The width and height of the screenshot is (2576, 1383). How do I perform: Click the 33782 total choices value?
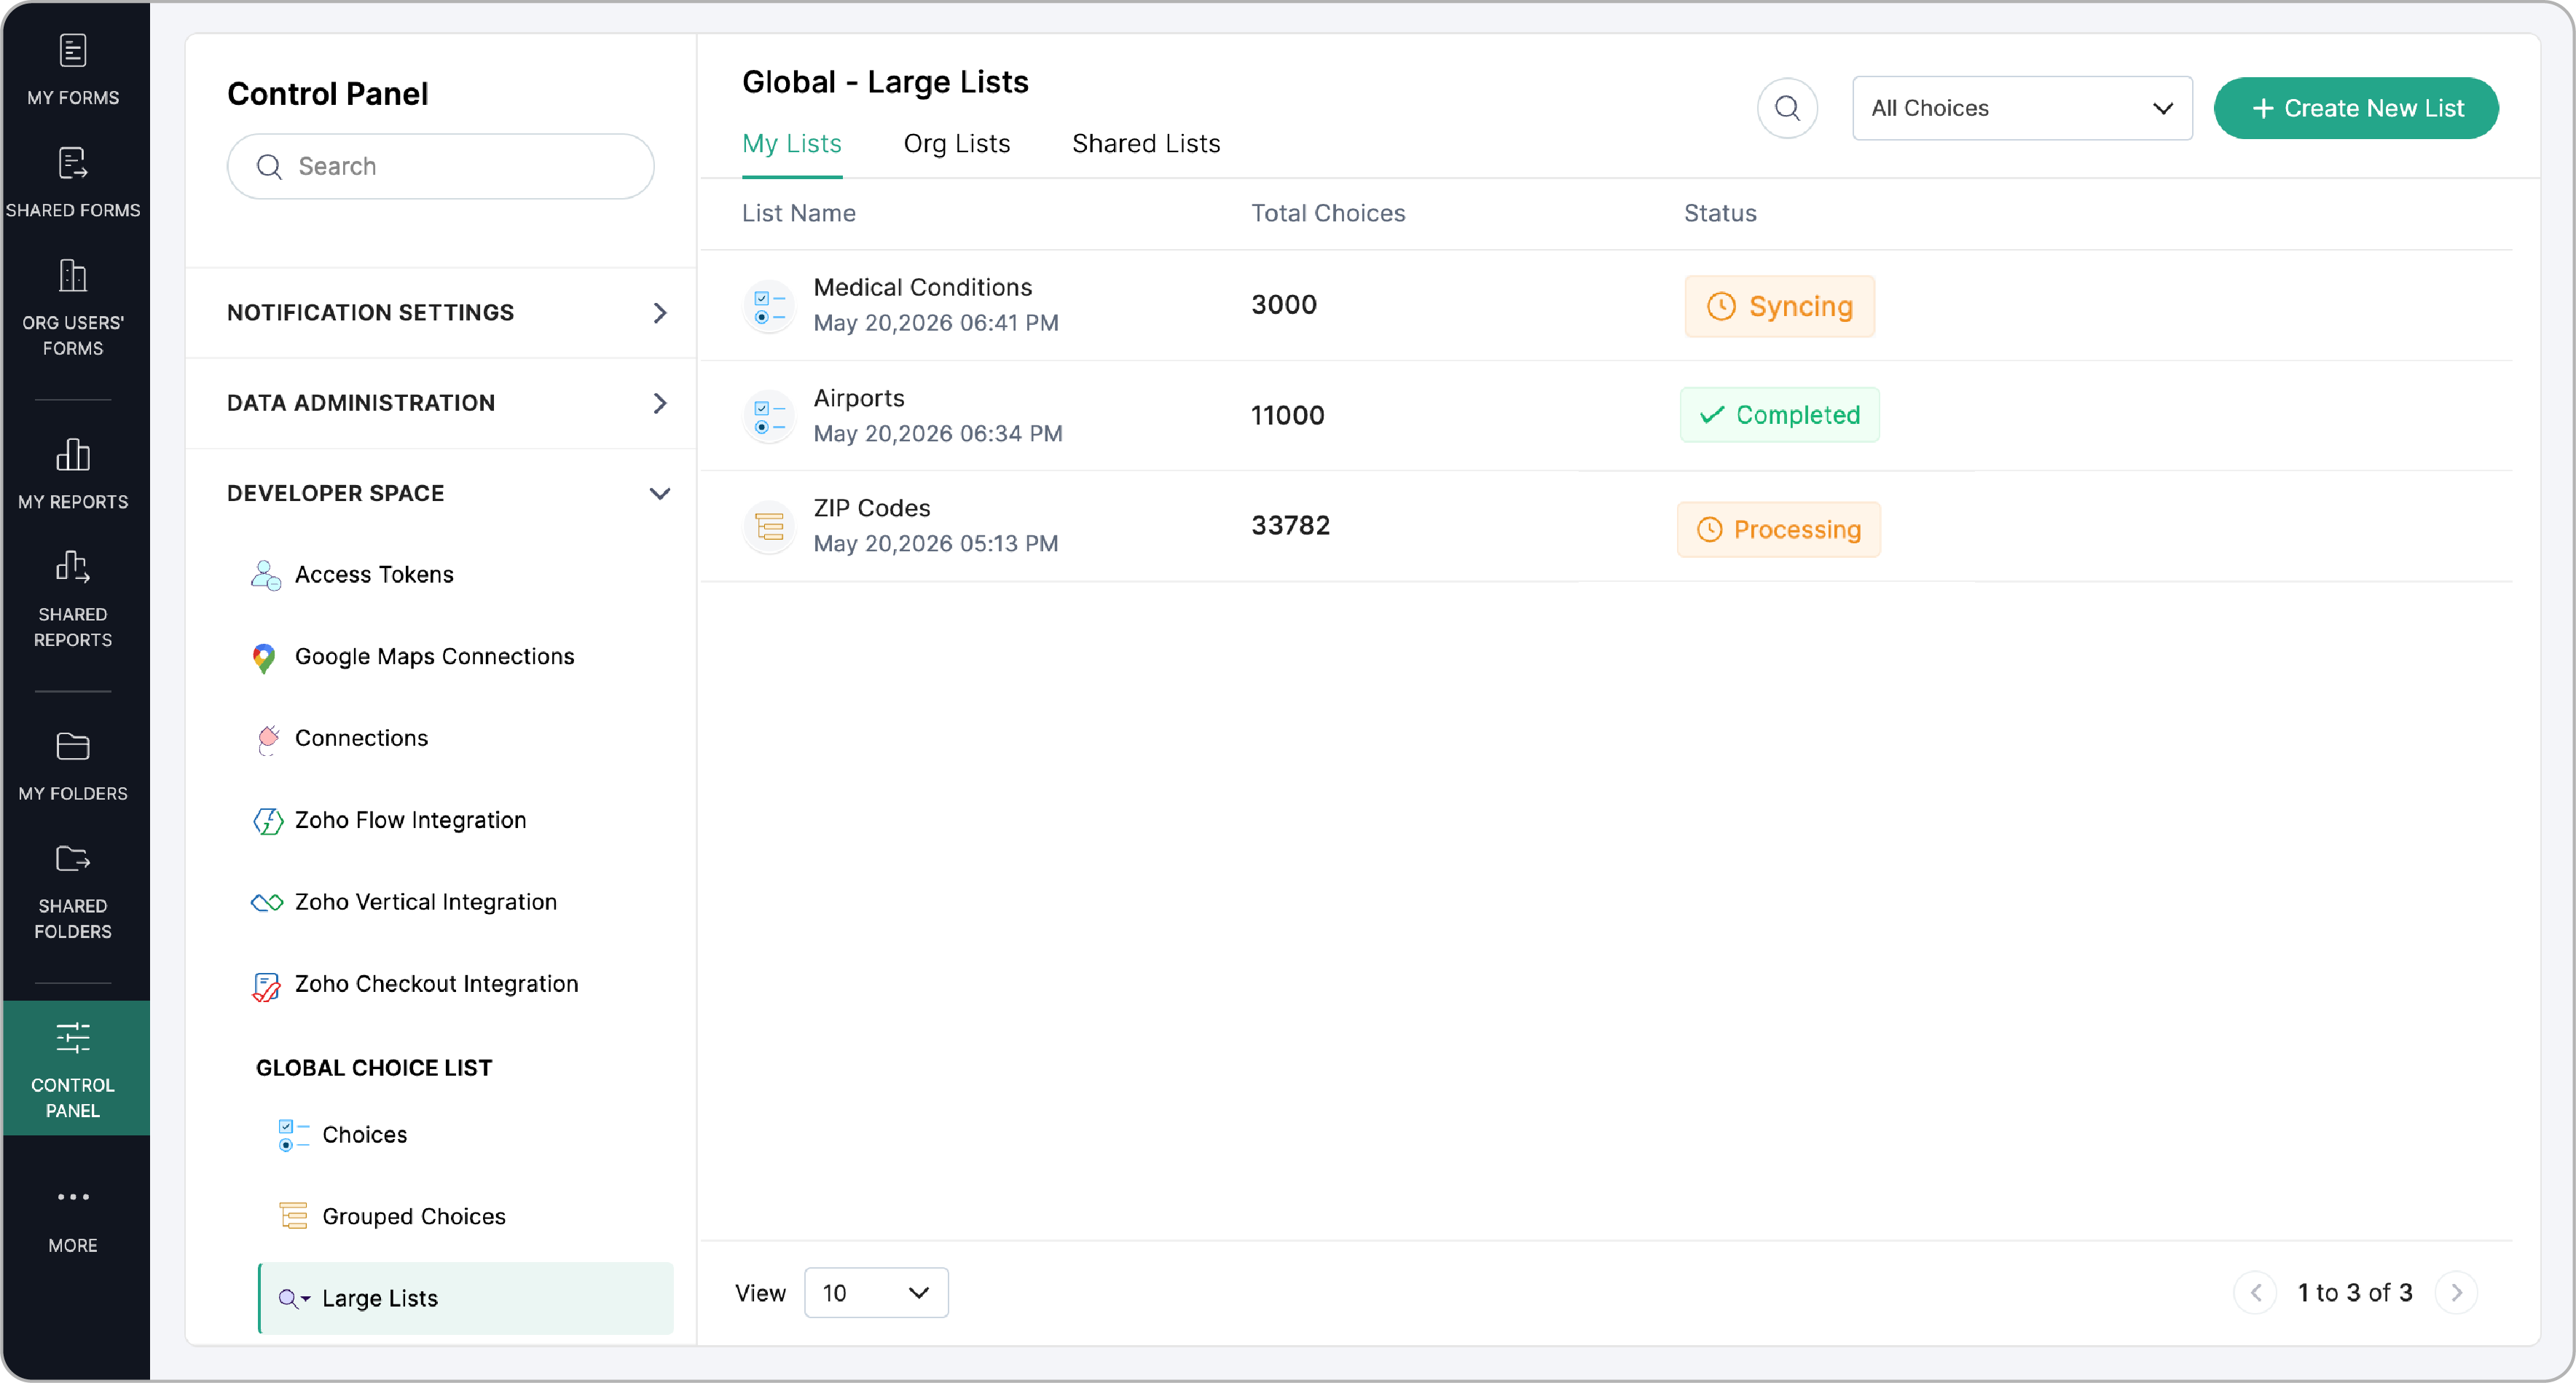tap(1290, 526)
